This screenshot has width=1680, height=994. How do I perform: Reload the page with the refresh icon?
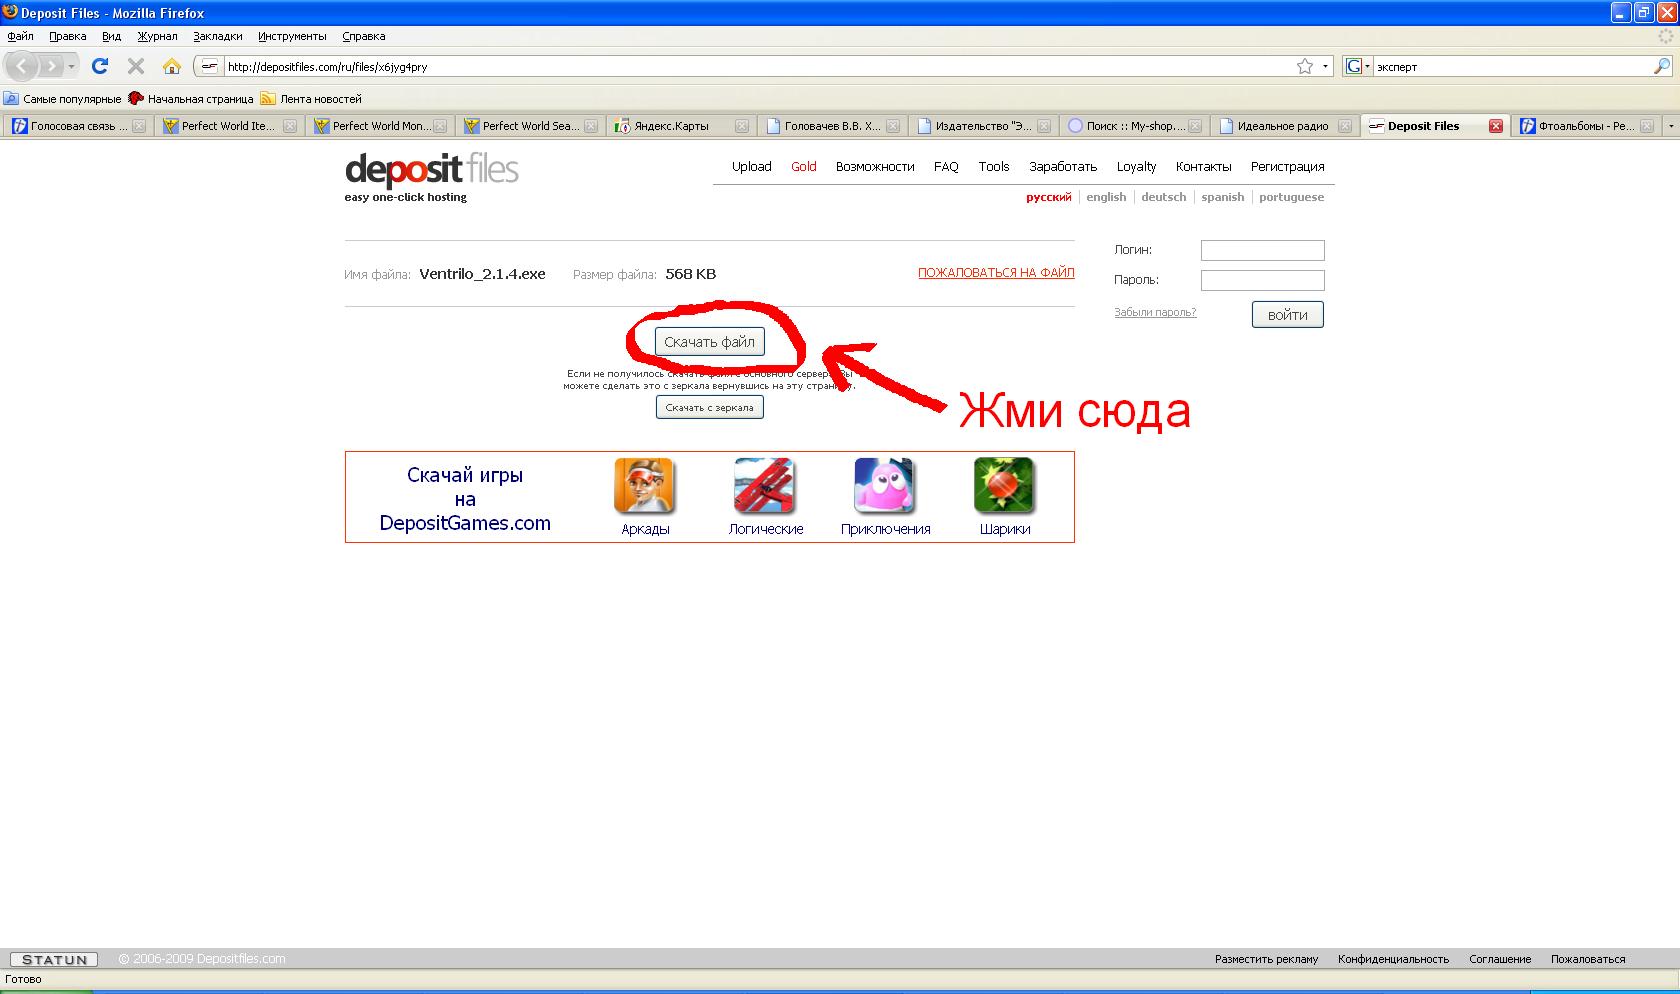(100, 66)
